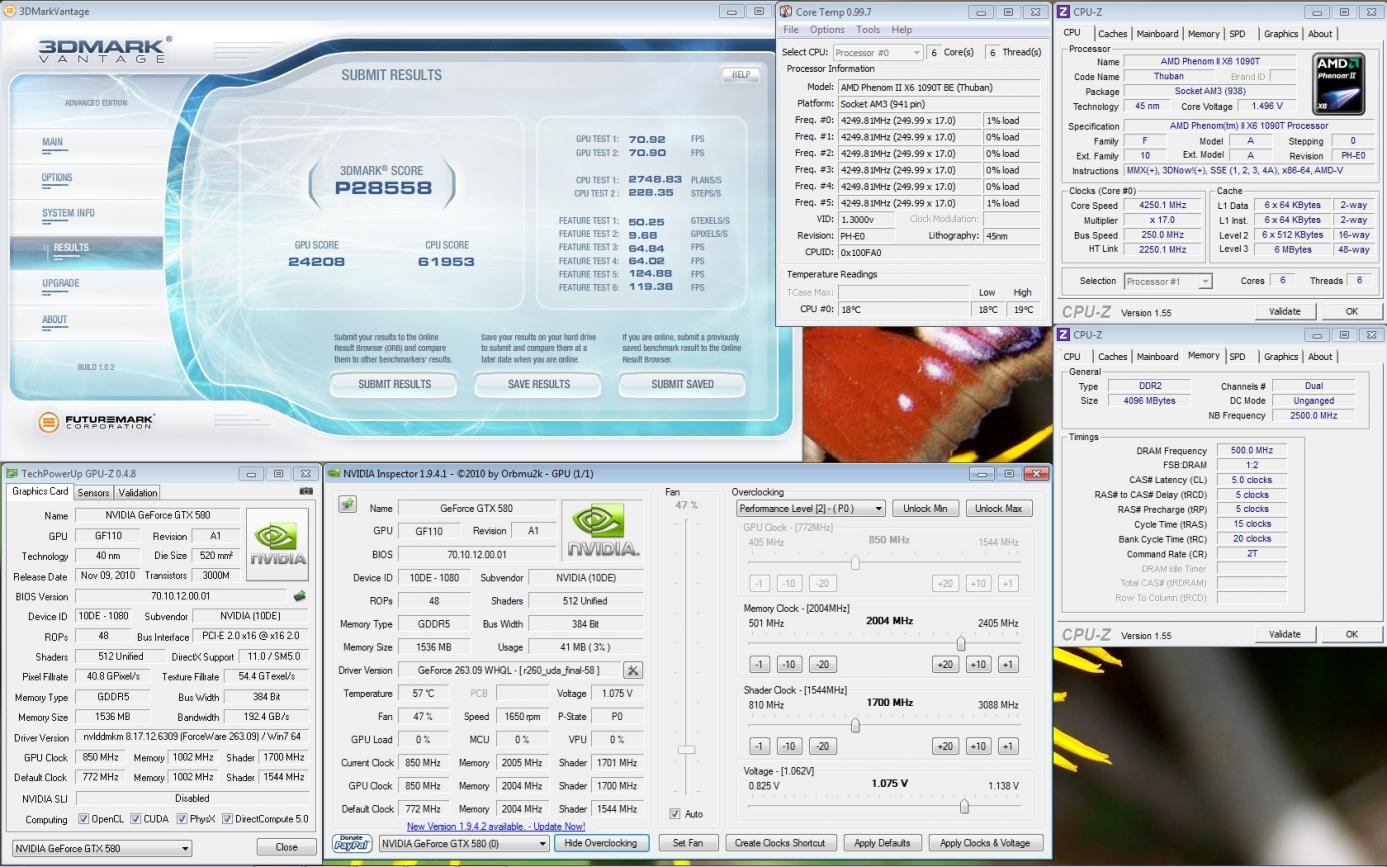Image resolution: width=1387 pixels, height=867 pixels.
Task: Open Caches tab in lower CPU-Z window
Action: point(1112,357)
